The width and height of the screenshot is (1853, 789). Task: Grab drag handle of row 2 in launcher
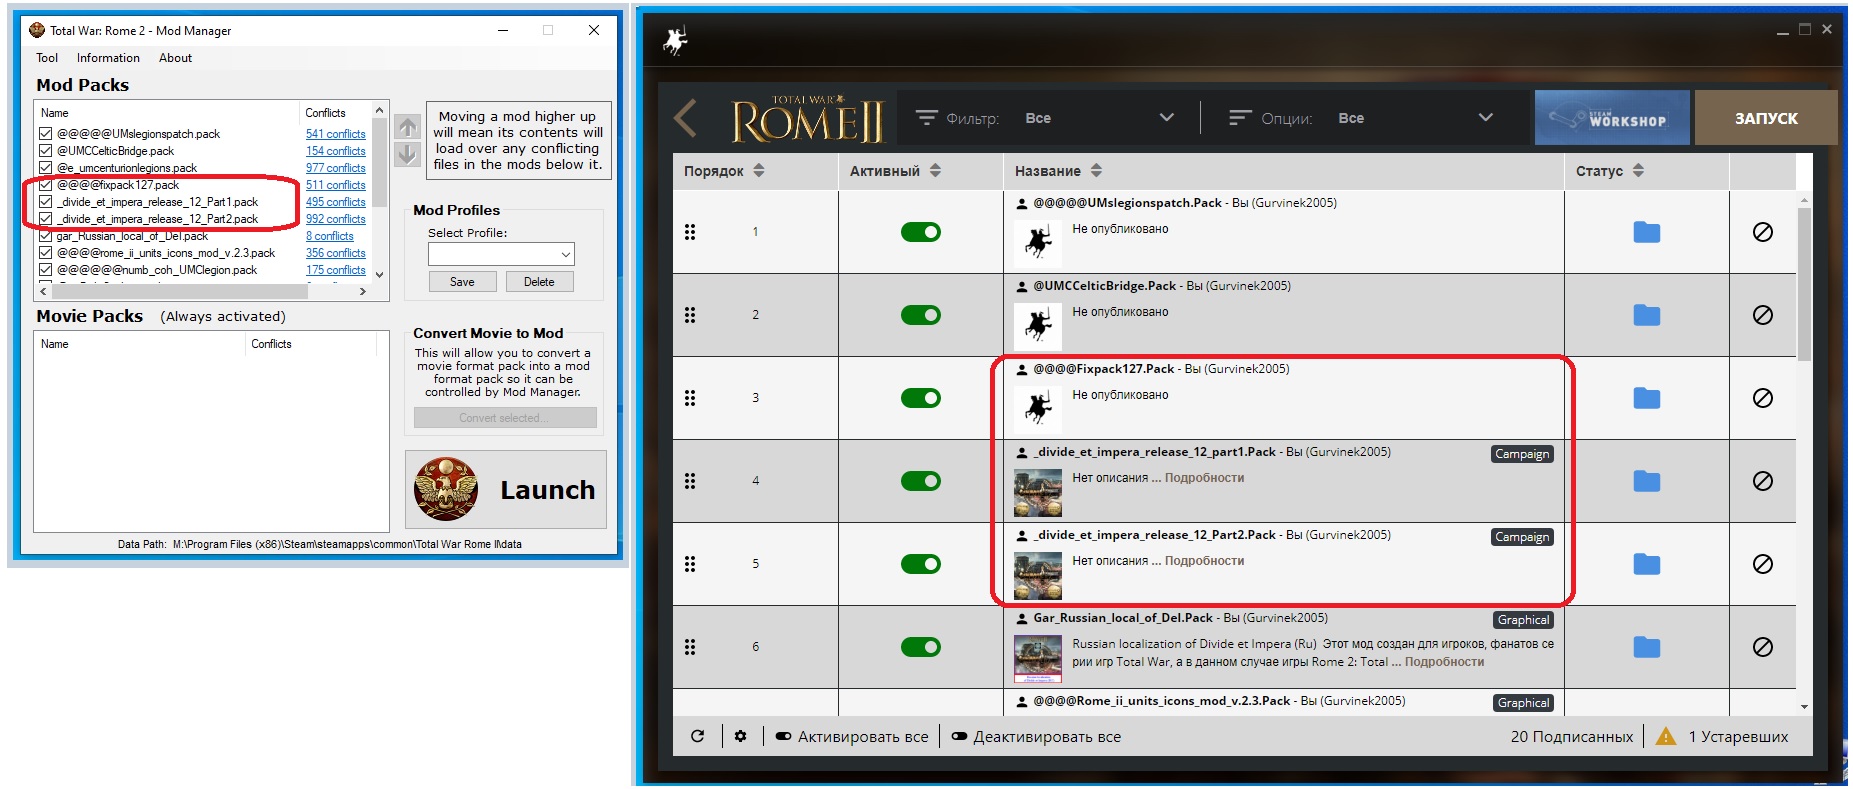(x=690, y=315)
